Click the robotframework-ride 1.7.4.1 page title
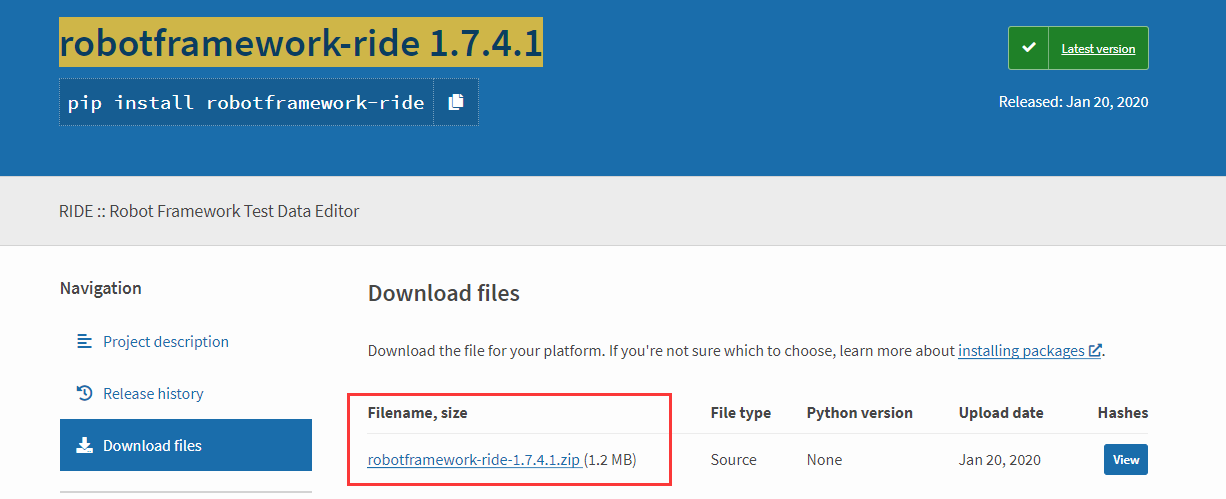 pyautogui.click(x=301, y=44)
